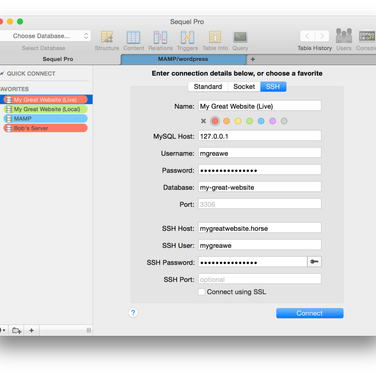Image resolution: width=376 pixels, height=376 pixels.
Task: Open the Table Info icon
Action: [215, 37]
